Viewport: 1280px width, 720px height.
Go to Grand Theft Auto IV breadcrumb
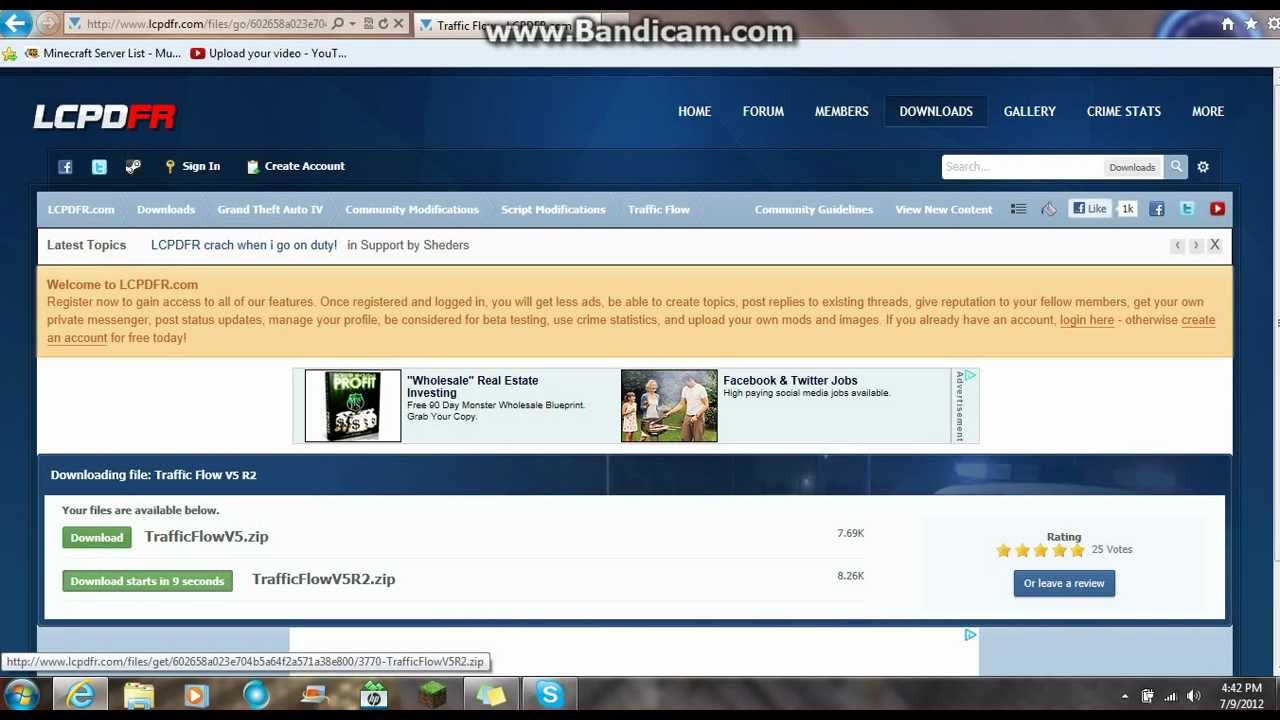tap(270, 209)
